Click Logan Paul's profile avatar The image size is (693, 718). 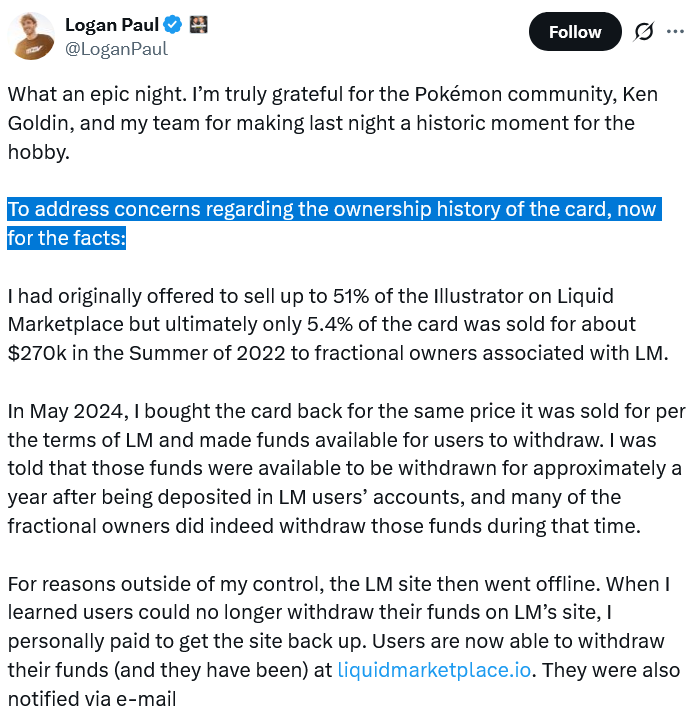(31, 36)
